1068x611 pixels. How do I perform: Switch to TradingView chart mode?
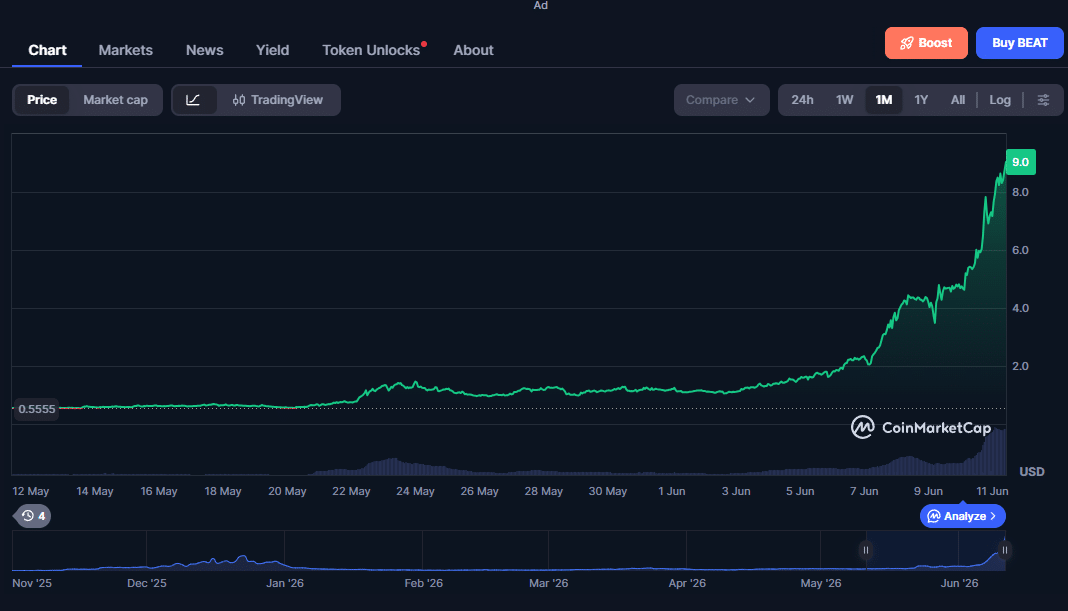click(277, 100)
